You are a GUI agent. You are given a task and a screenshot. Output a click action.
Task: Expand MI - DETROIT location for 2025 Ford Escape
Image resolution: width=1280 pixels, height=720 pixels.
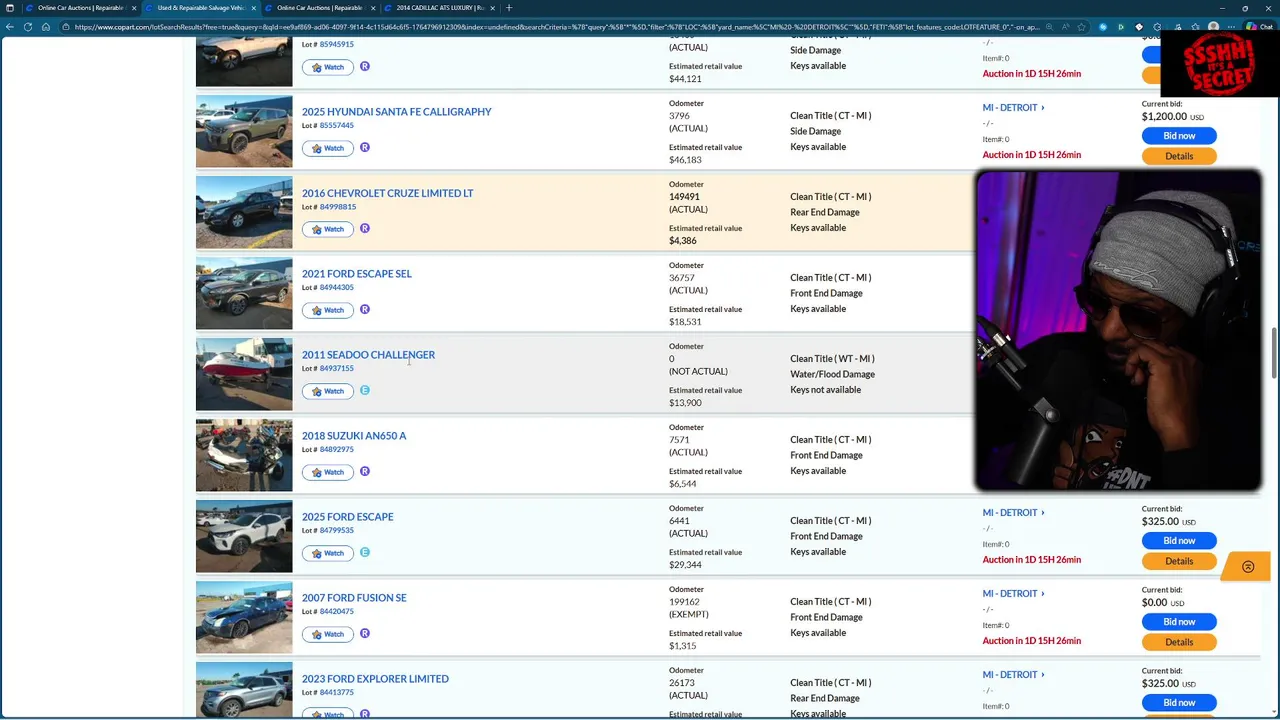tap(1013, 513)
